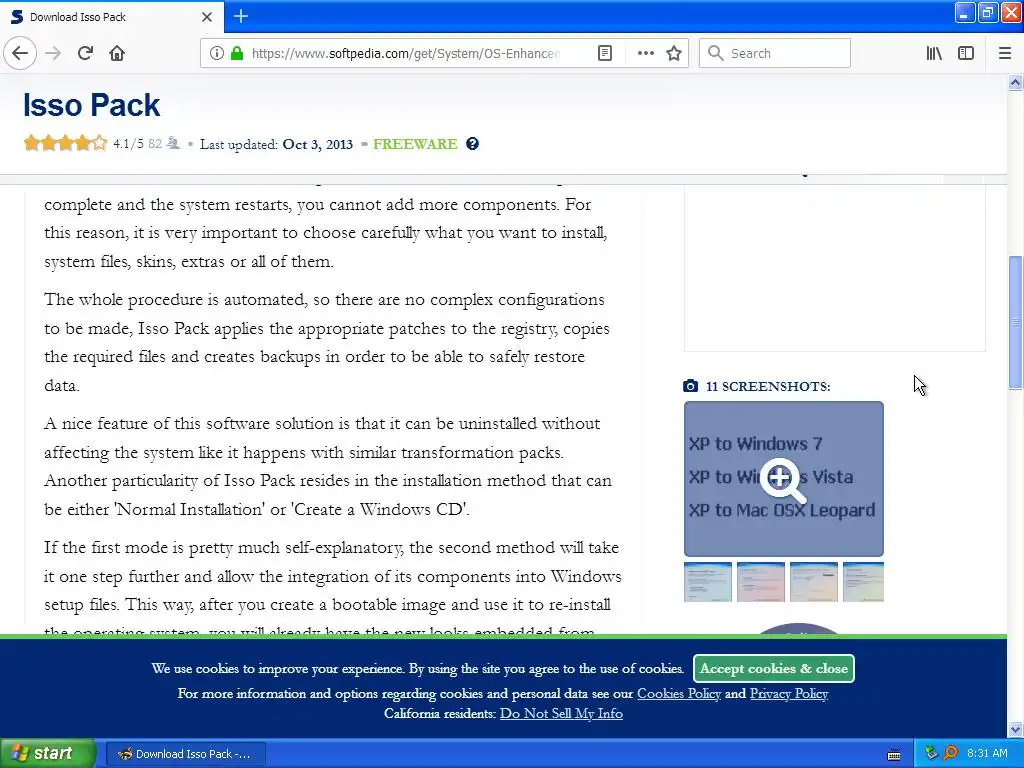Click the page scrollbar thumb

1015,322
